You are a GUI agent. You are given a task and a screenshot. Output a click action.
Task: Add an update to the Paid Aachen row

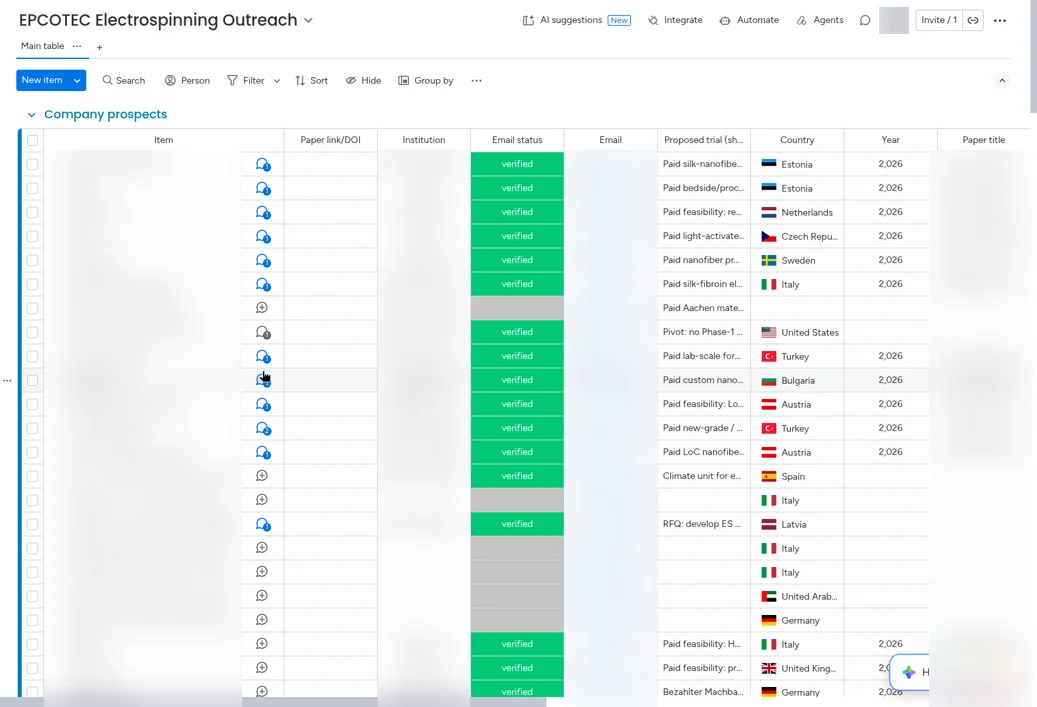[x=262, y=308]
